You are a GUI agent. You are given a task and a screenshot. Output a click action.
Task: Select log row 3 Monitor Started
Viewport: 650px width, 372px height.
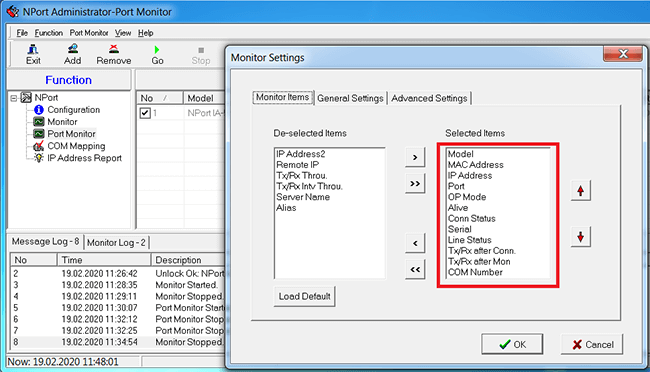pyautogui.click(x=118, y=285)
